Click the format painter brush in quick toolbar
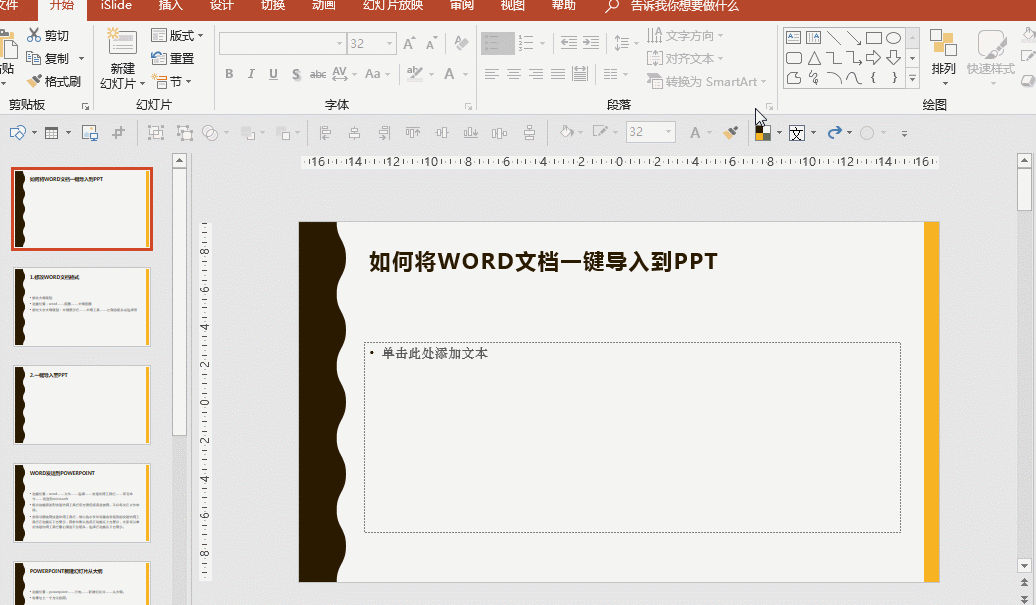Image resolution: width=1036 pixels, height=605 pixels. pos(730,133)
